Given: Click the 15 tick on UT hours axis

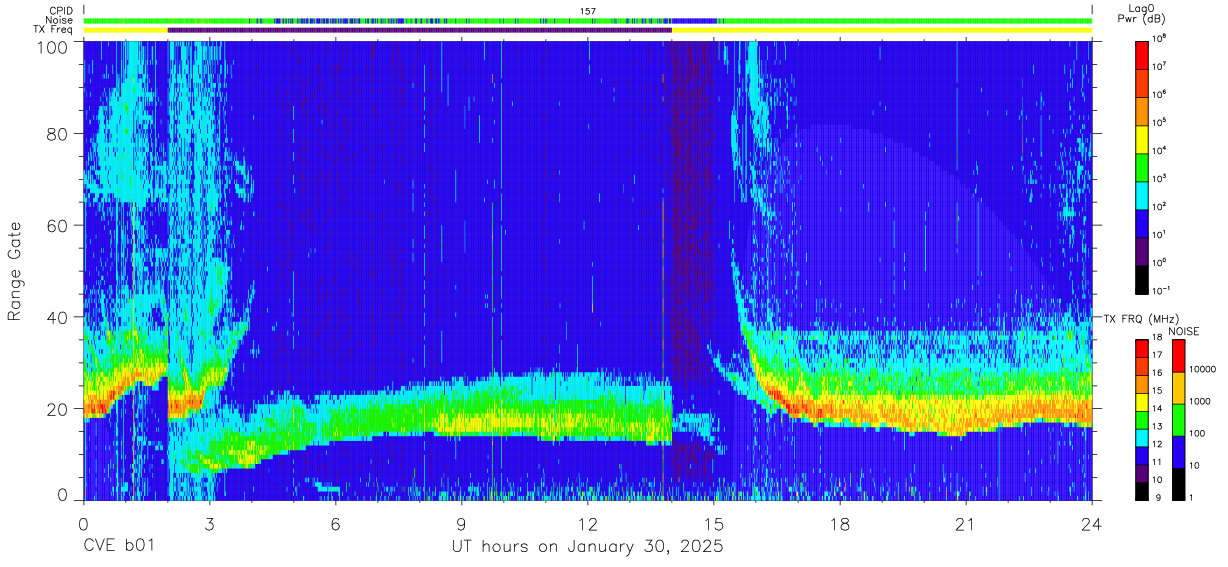Looking at the screenshot, I should 714,524.
